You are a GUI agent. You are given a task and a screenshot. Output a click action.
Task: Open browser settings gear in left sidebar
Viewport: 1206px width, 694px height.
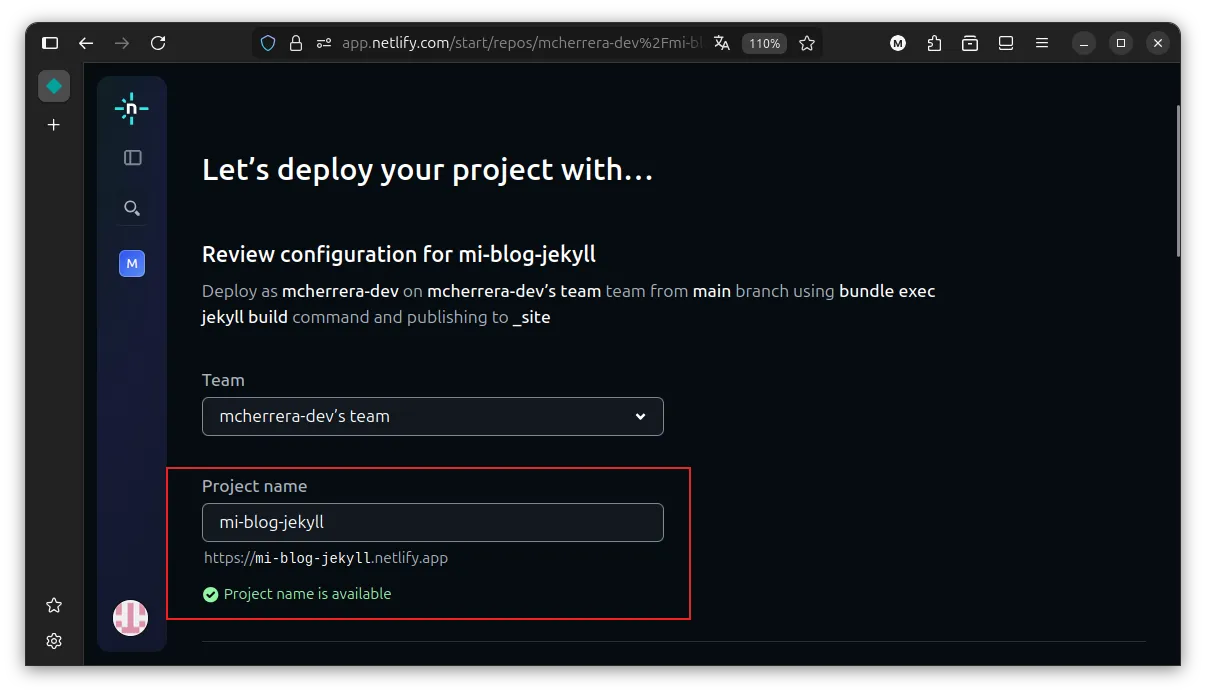click(x=54, y=641)
